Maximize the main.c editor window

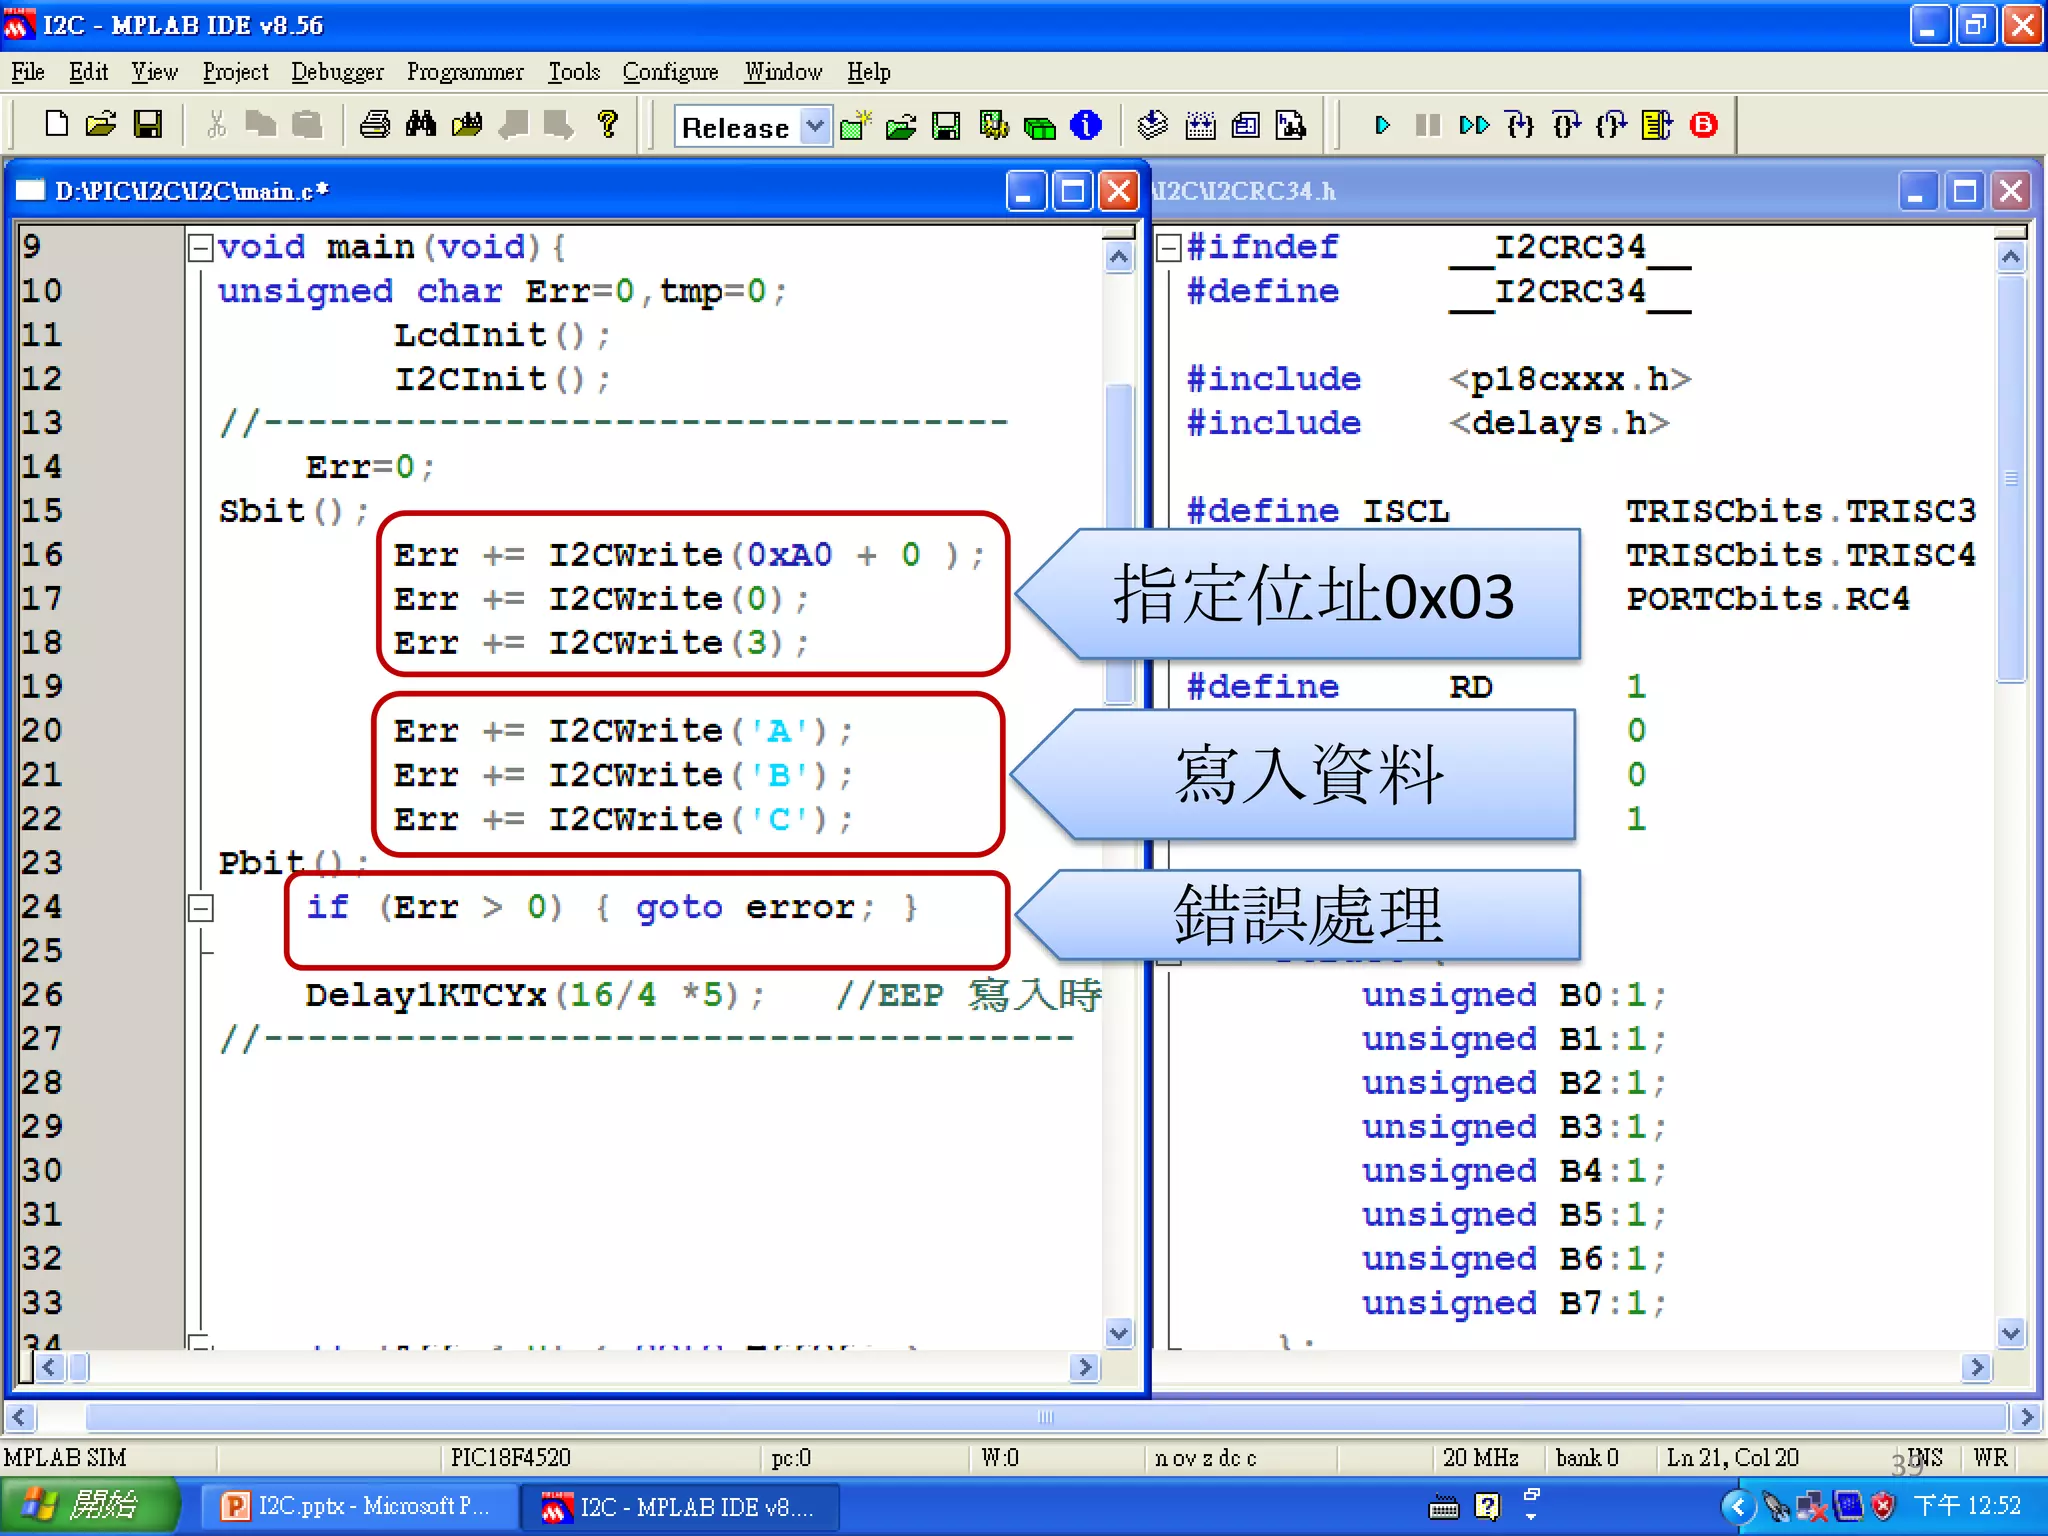coord(1073,191)
